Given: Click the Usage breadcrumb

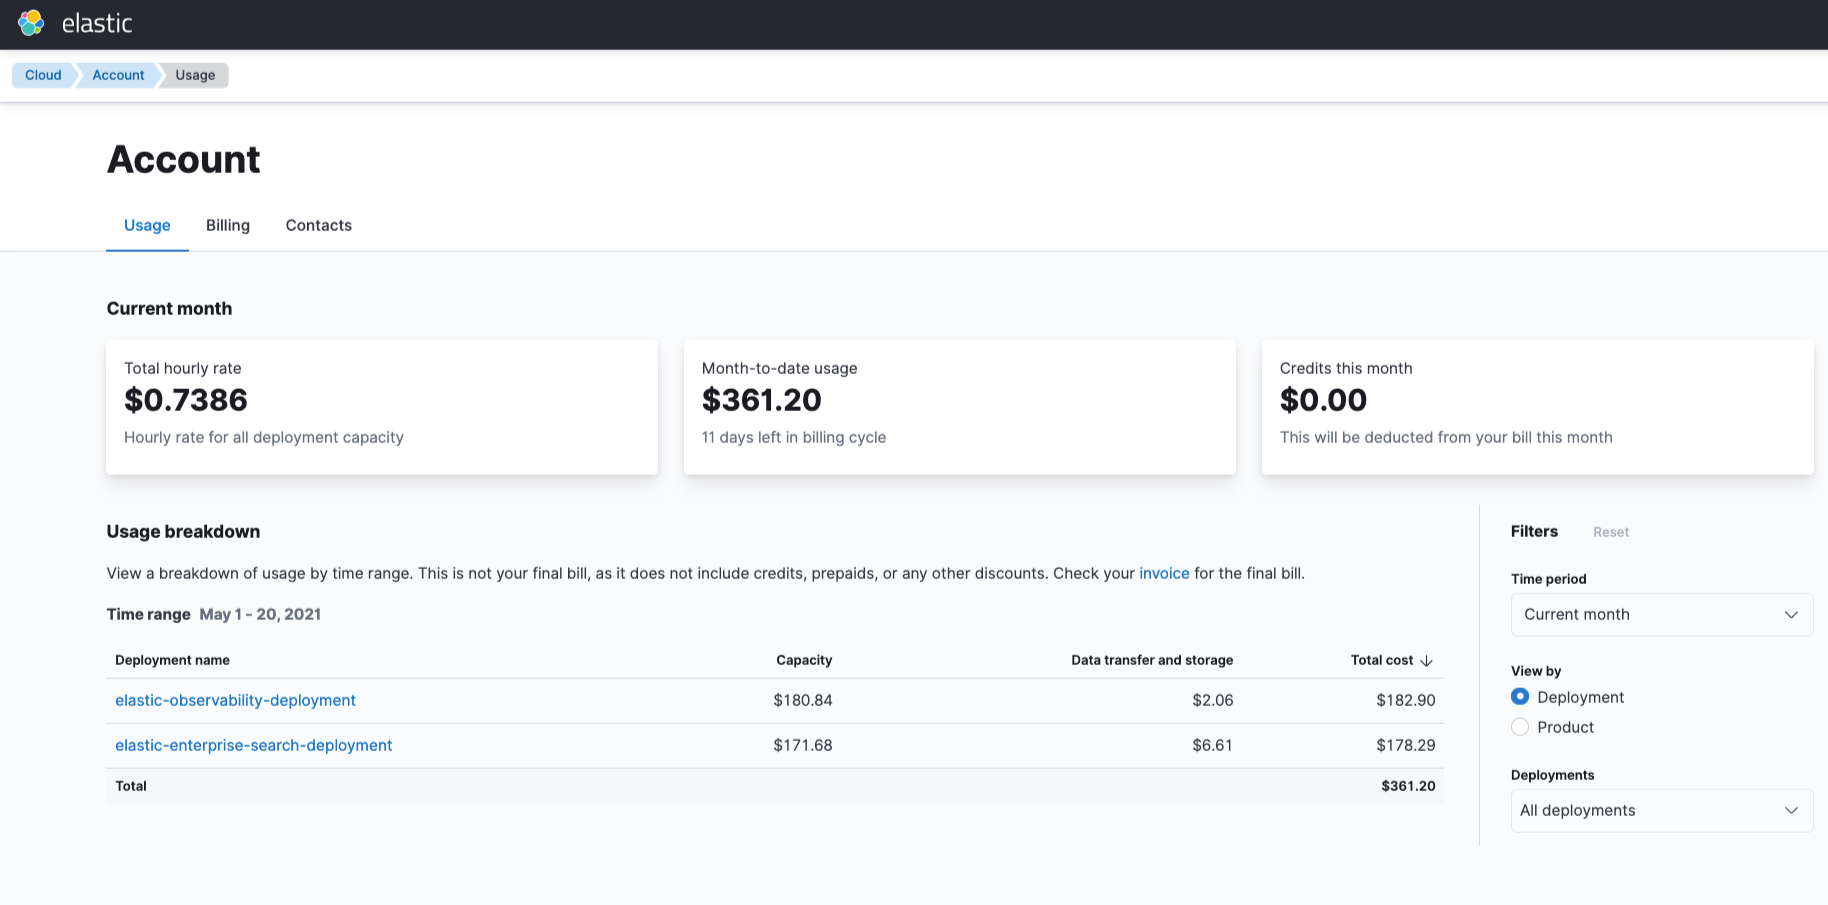Looking at the screenshot, I should pyautogui.click(x=195, y=75).
